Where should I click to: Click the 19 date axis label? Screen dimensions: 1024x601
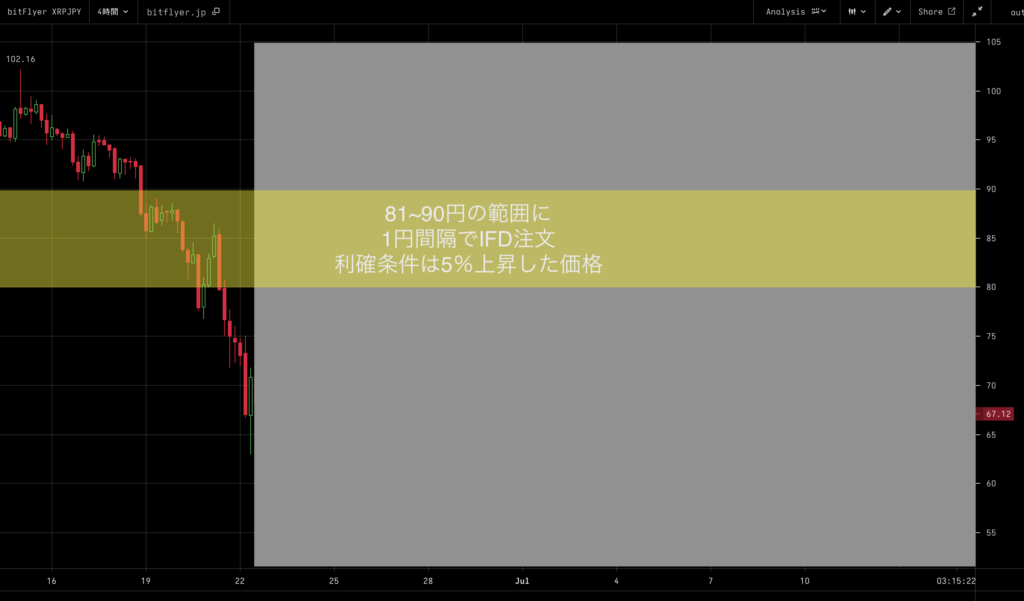(146, 581)
